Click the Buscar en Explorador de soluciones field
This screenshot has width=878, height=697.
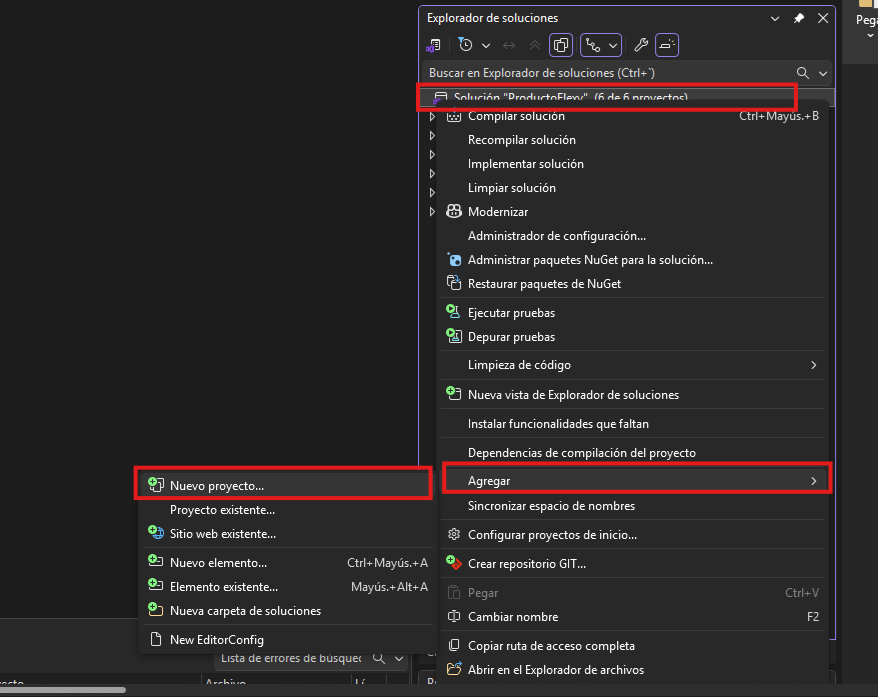click(x=609, y=73)
